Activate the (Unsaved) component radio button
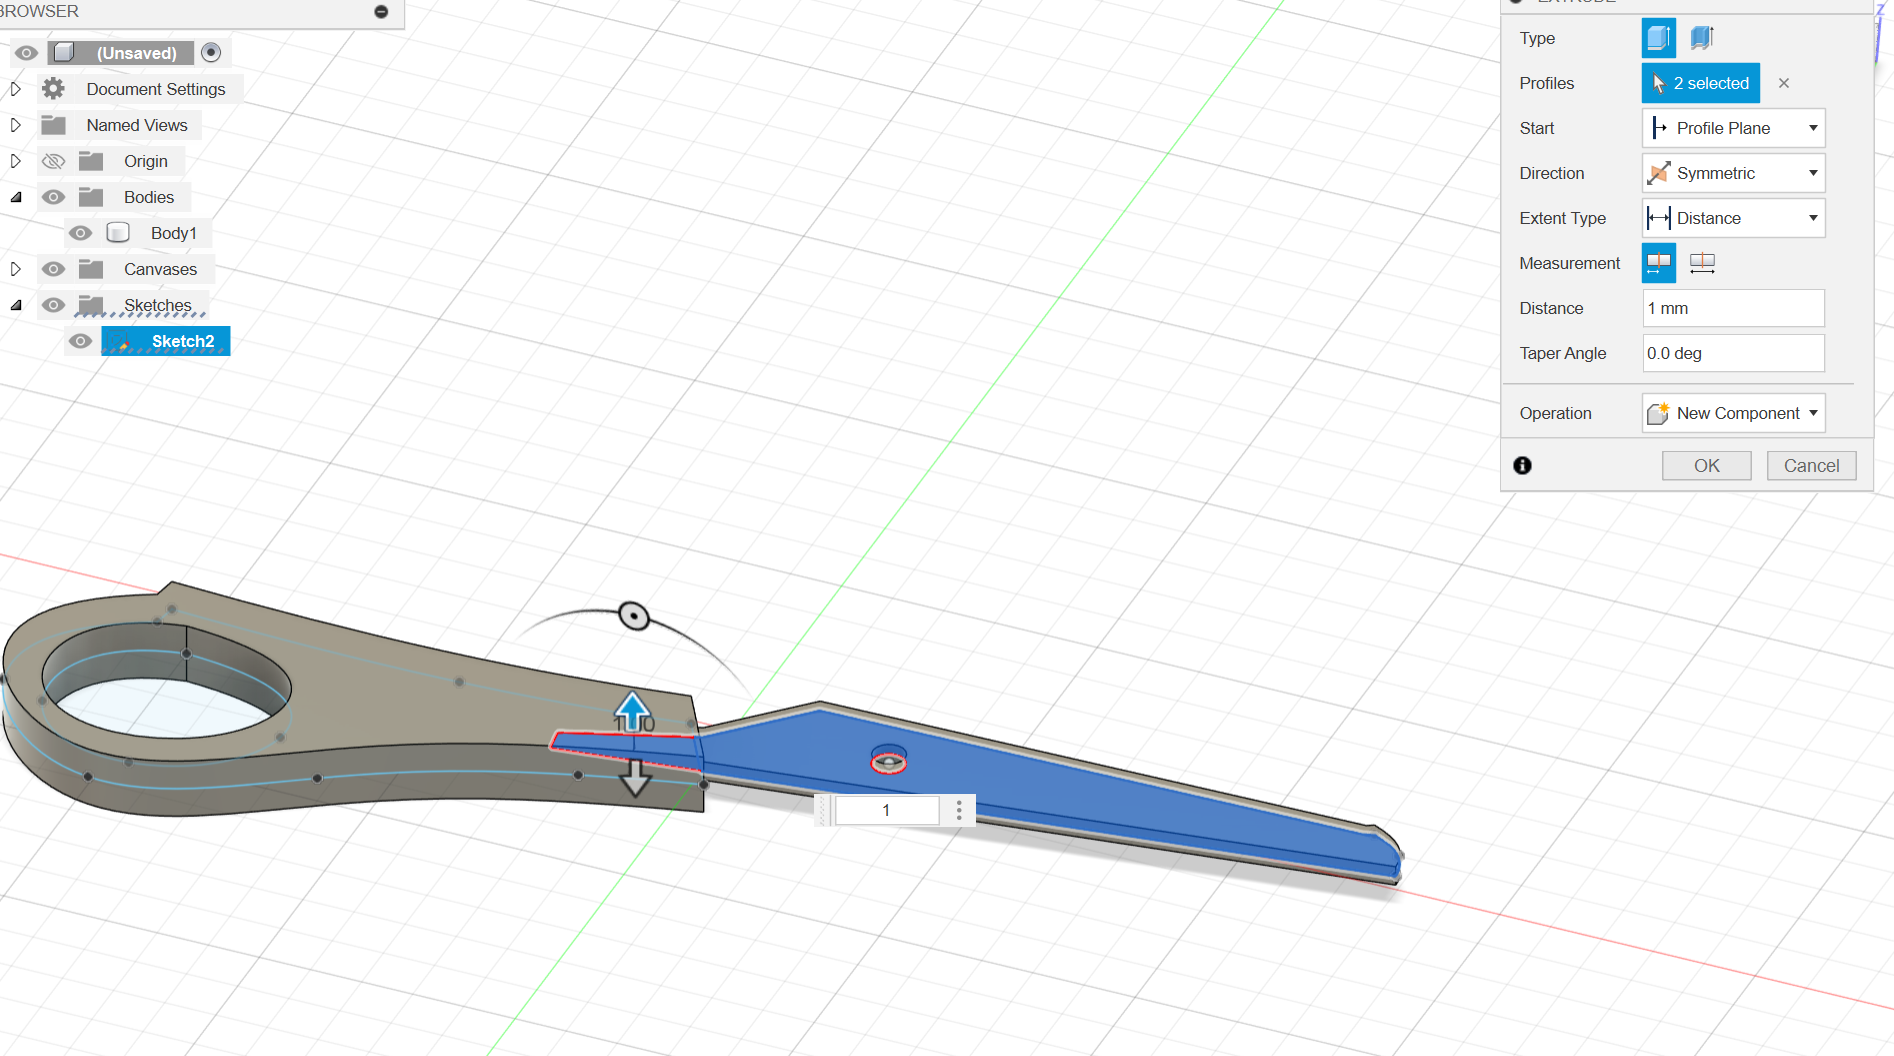Image resolution: width=1894 pixels, height=1056 pixels. click(x=211, y=52)
